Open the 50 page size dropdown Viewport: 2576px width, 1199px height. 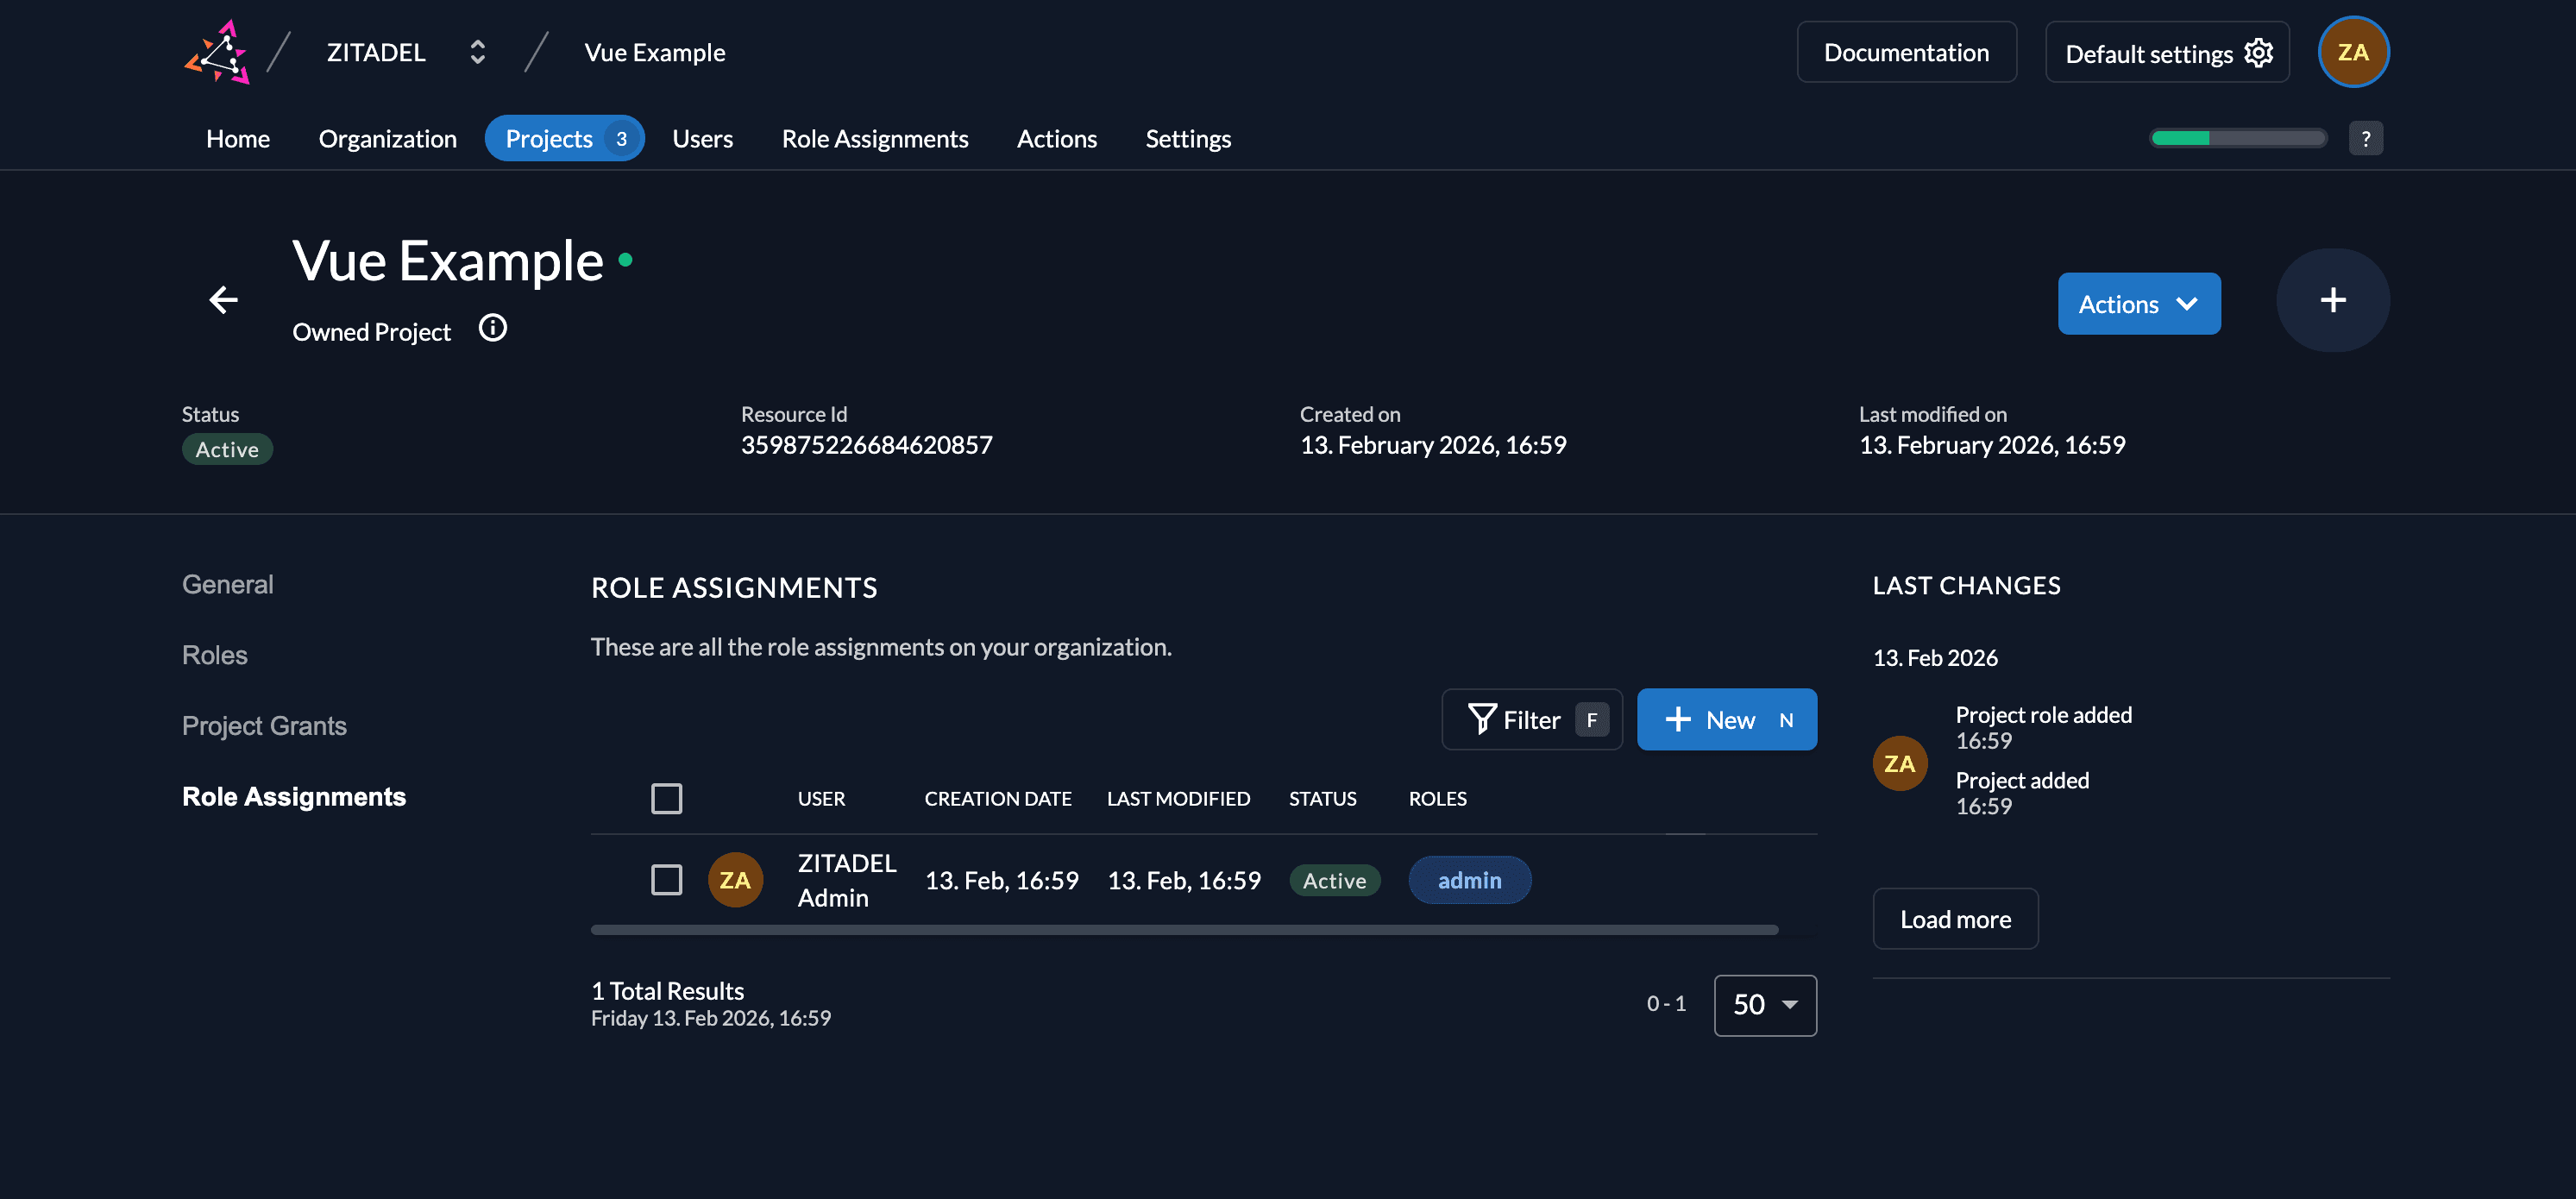[x=1764, y=1004]
